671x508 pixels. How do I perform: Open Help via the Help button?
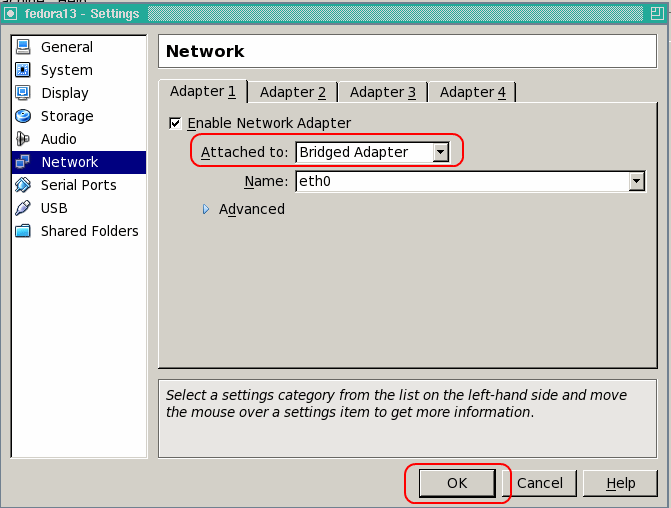point(621,483)
